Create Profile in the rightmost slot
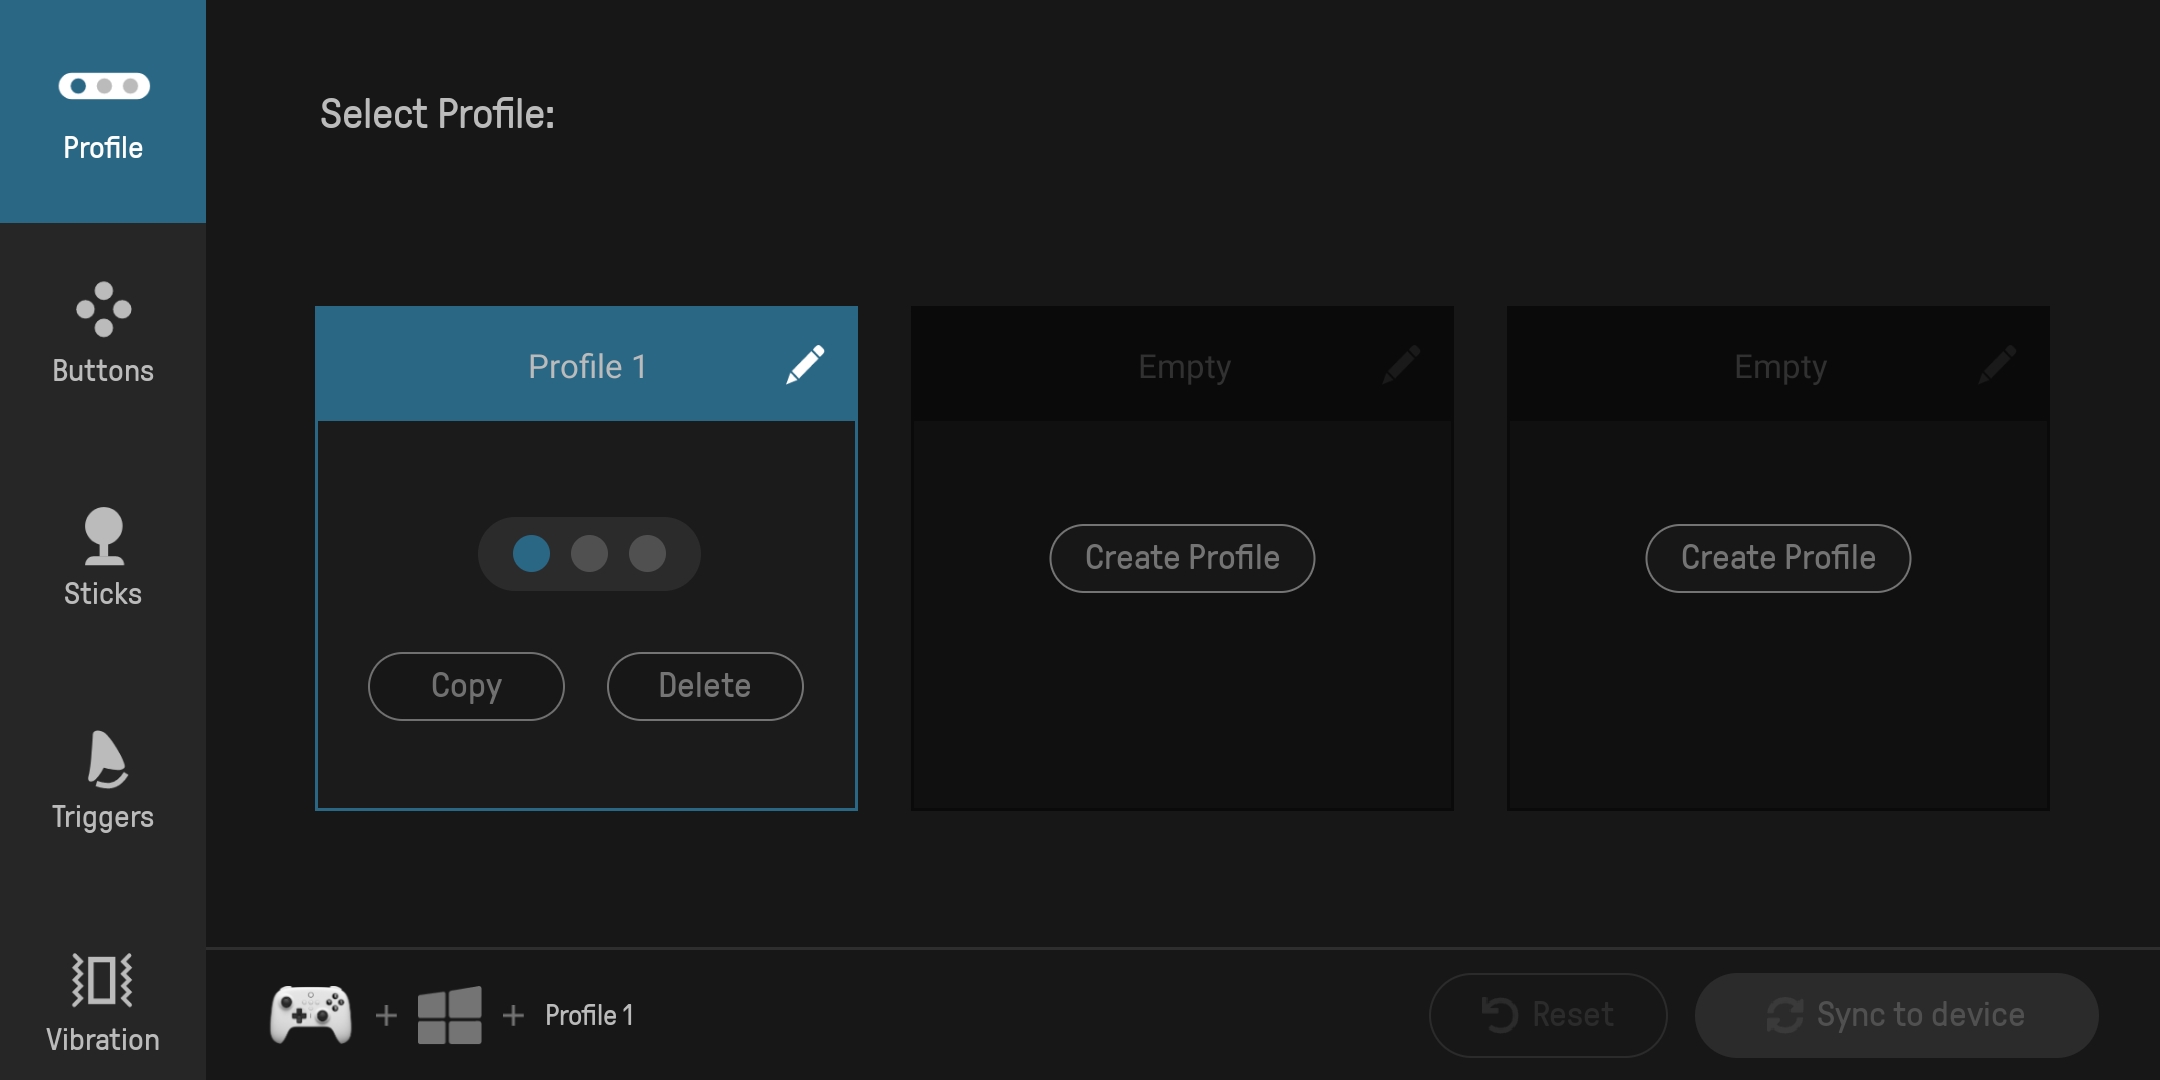Viewport: 2160px width, 1080px height. click(x=1778, y=558)
